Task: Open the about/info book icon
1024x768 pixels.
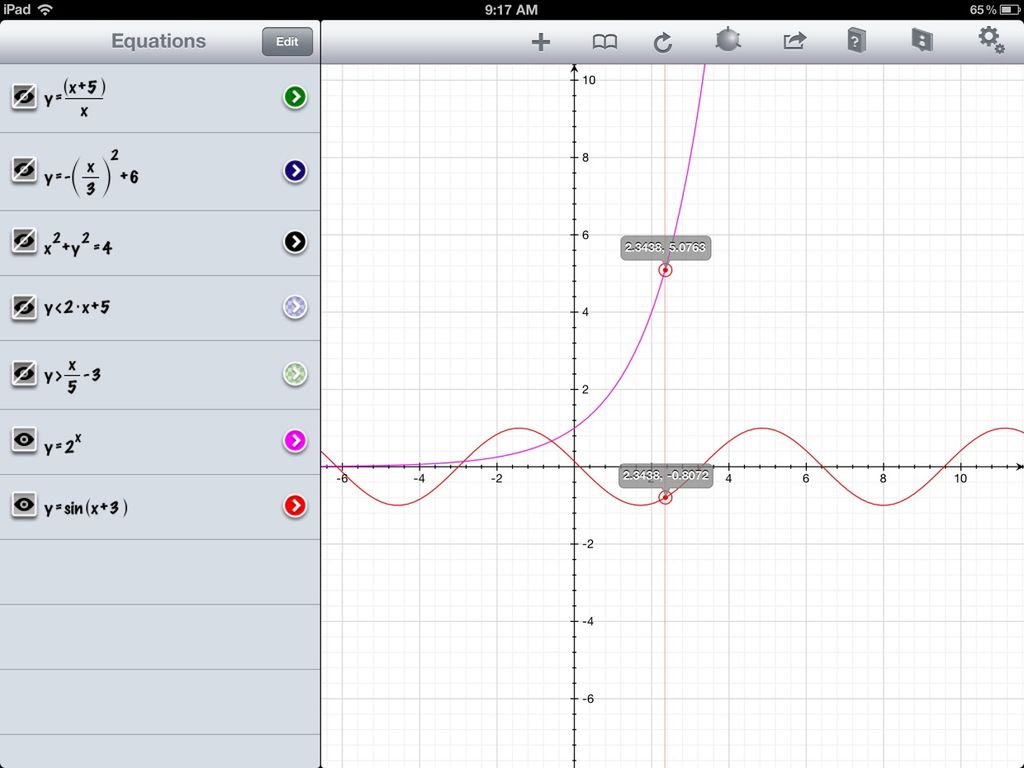Action: point(921,42)
